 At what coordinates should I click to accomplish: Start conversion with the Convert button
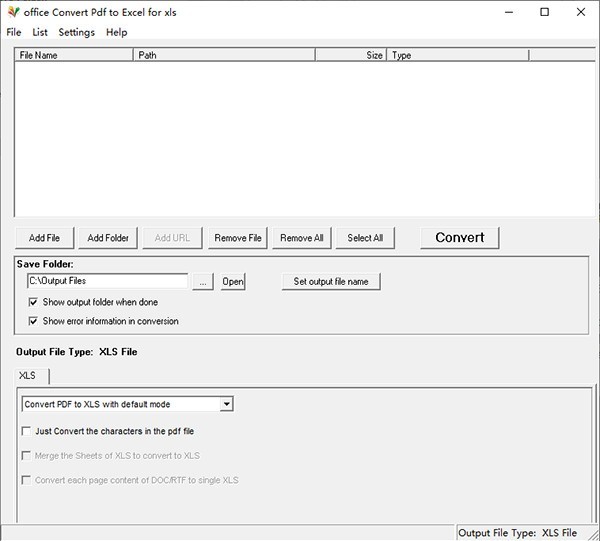pos(460,238)
